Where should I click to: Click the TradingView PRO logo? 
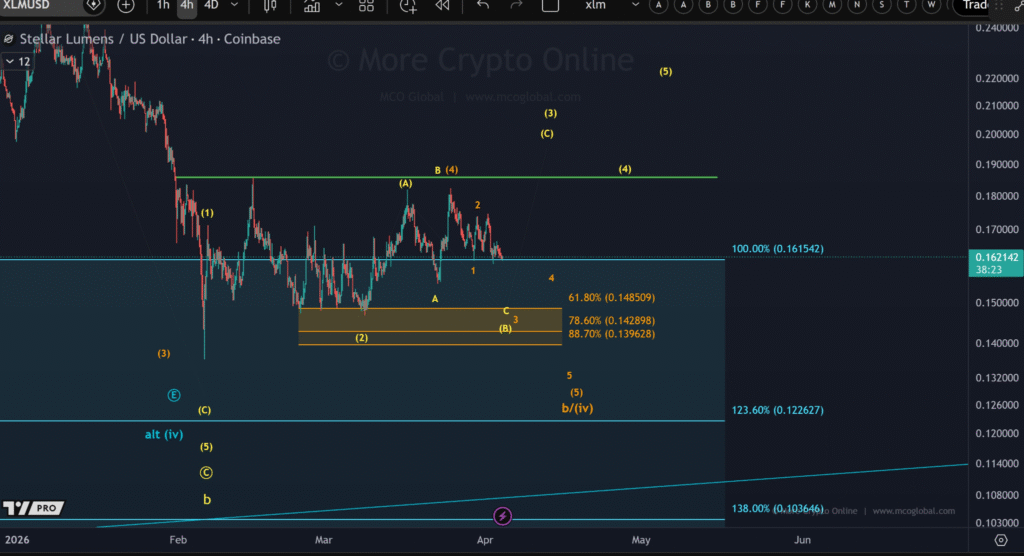tap(31, 508)
